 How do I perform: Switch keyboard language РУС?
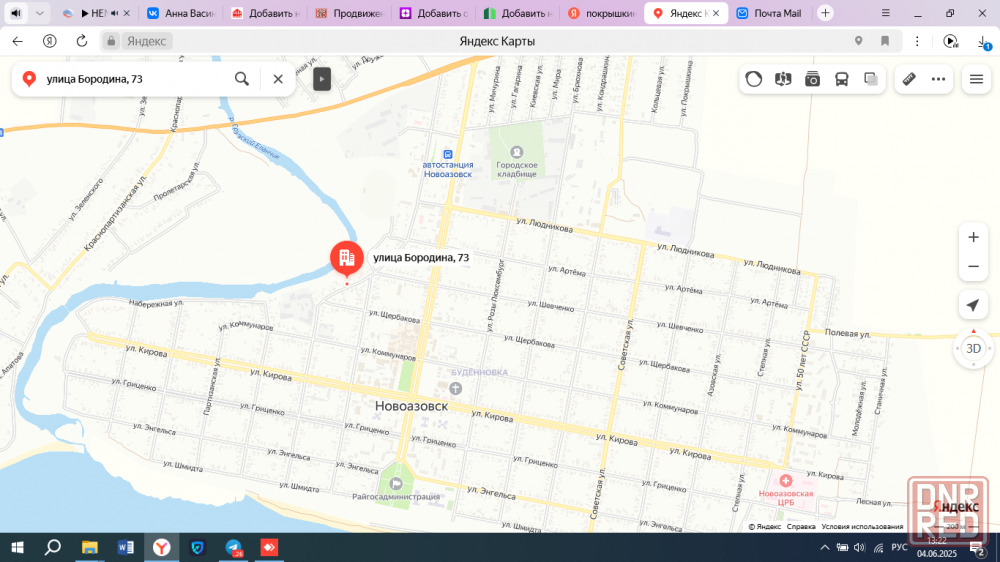899,547
